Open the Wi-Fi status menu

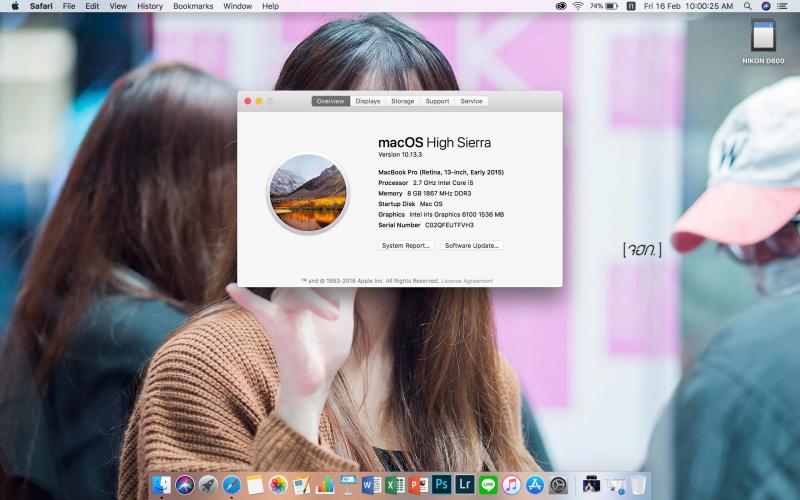pyautogui.click(x=578, y=6)
